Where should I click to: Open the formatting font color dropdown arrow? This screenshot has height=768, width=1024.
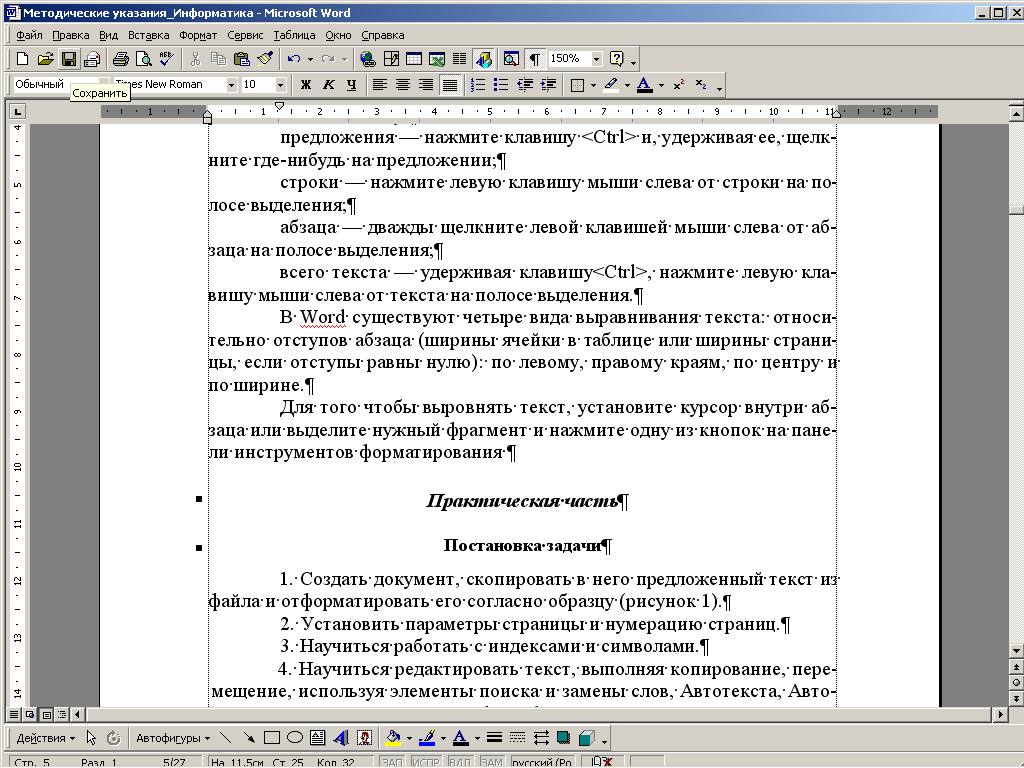click(661, 85)
